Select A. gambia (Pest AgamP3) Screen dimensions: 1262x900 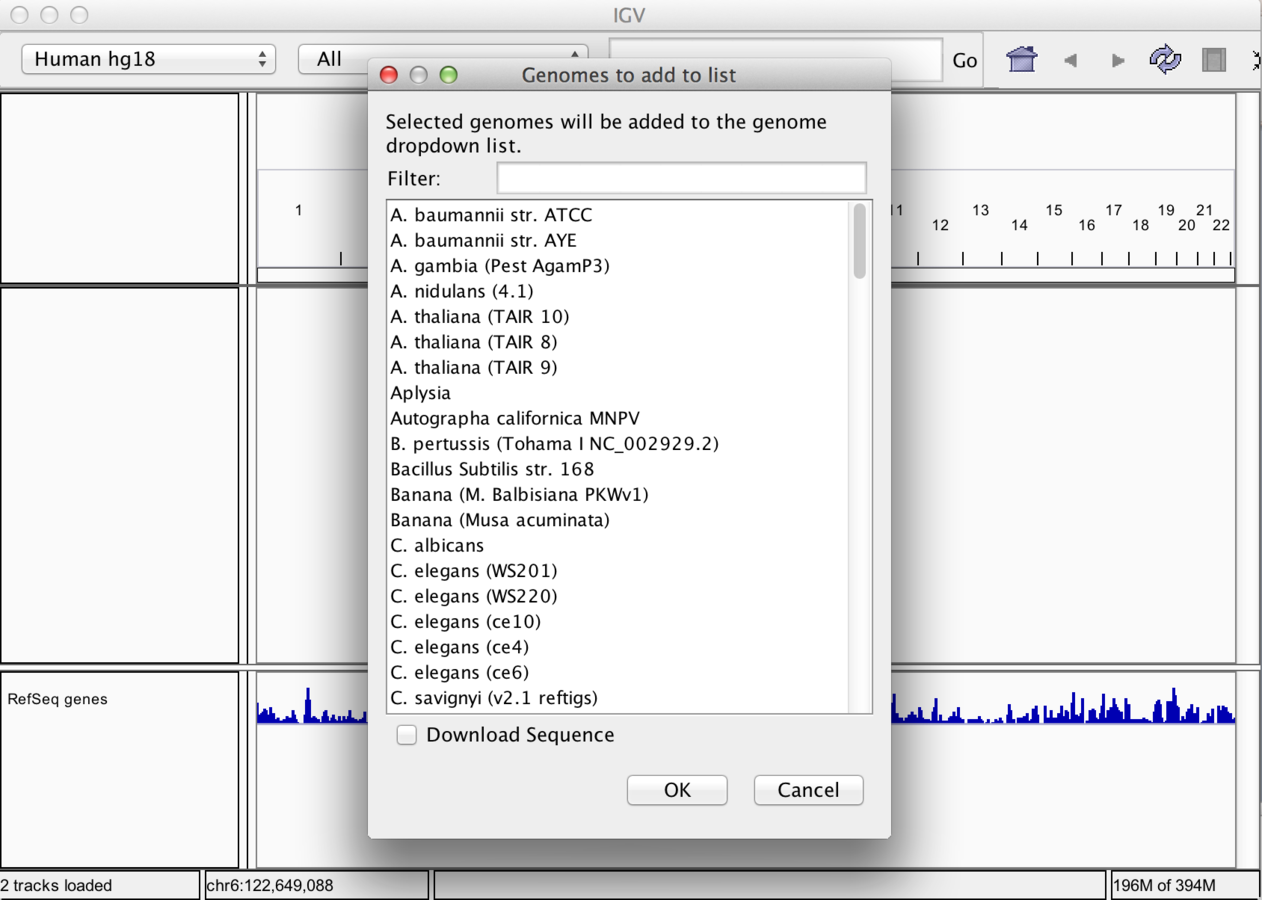tap(619, 266)
